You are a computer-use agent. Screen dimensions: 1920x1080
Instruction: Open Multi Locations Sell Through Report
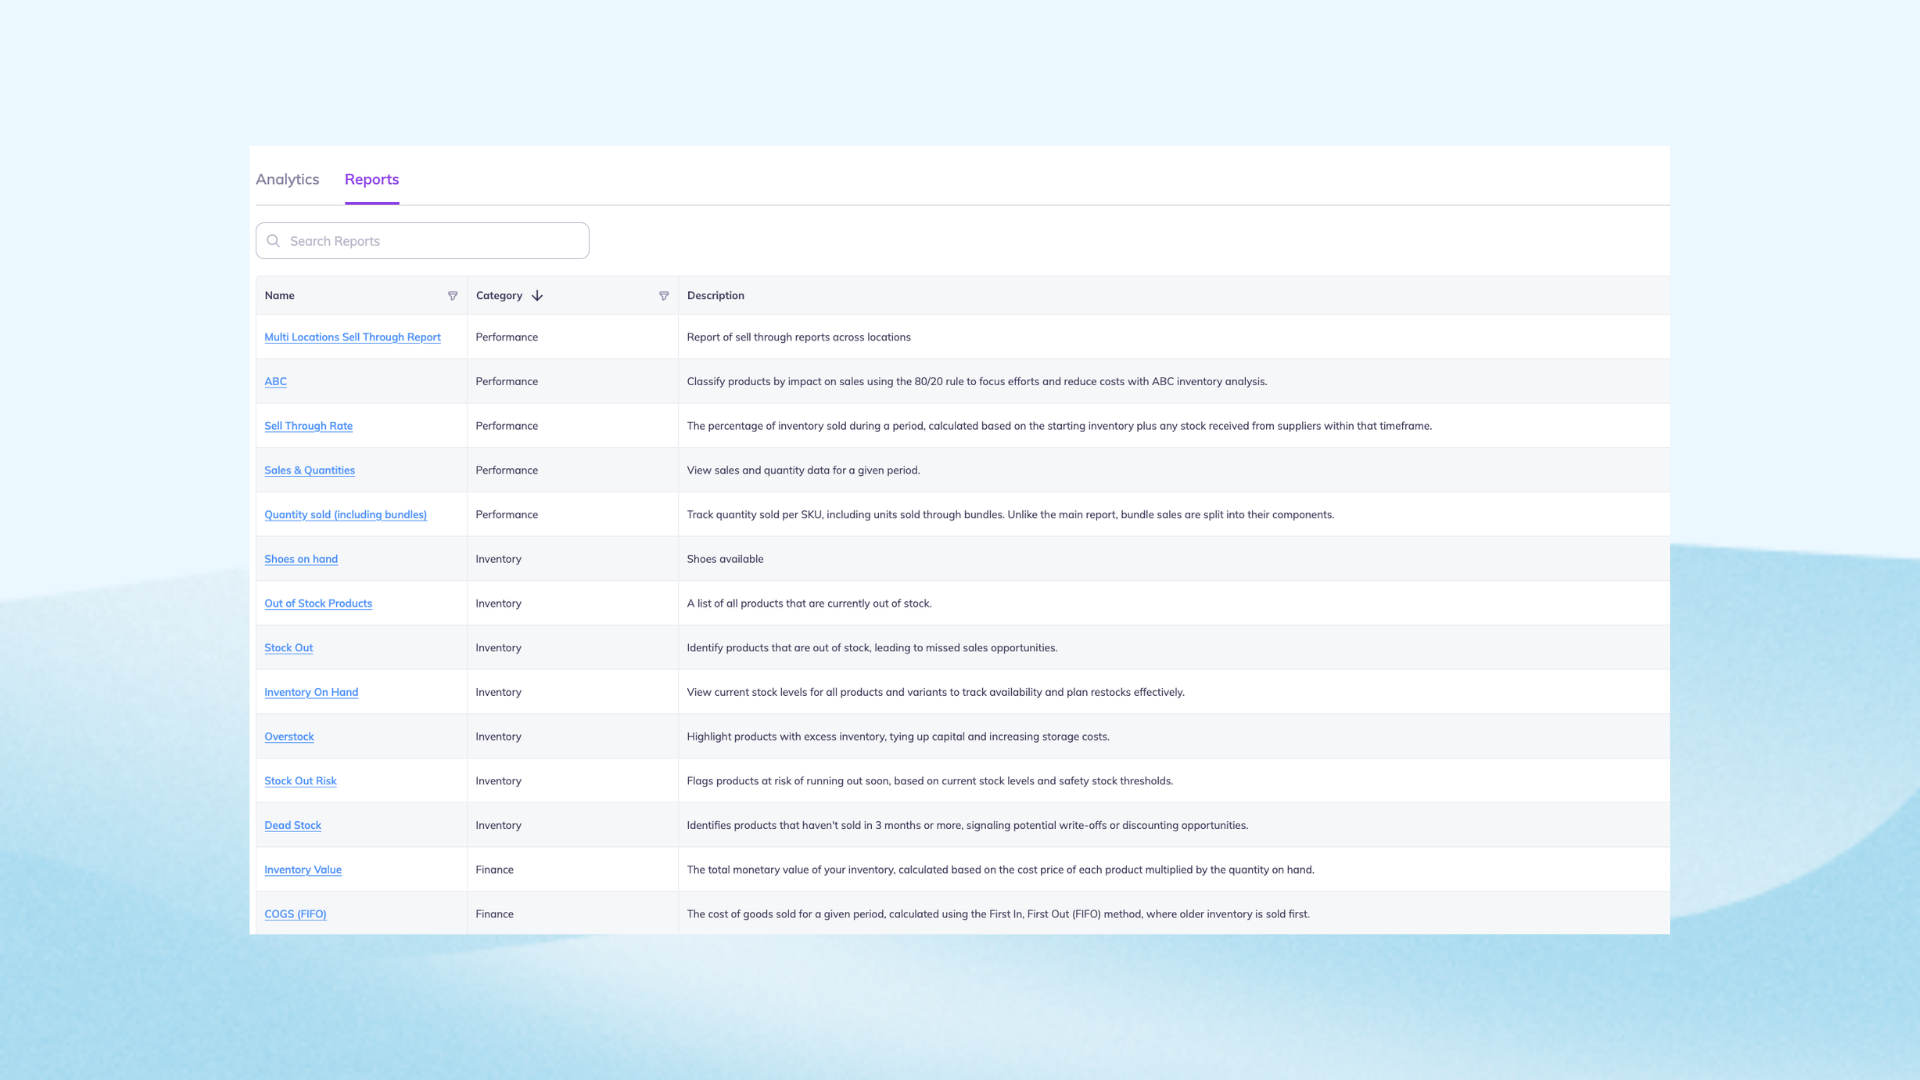pos(352,337)
